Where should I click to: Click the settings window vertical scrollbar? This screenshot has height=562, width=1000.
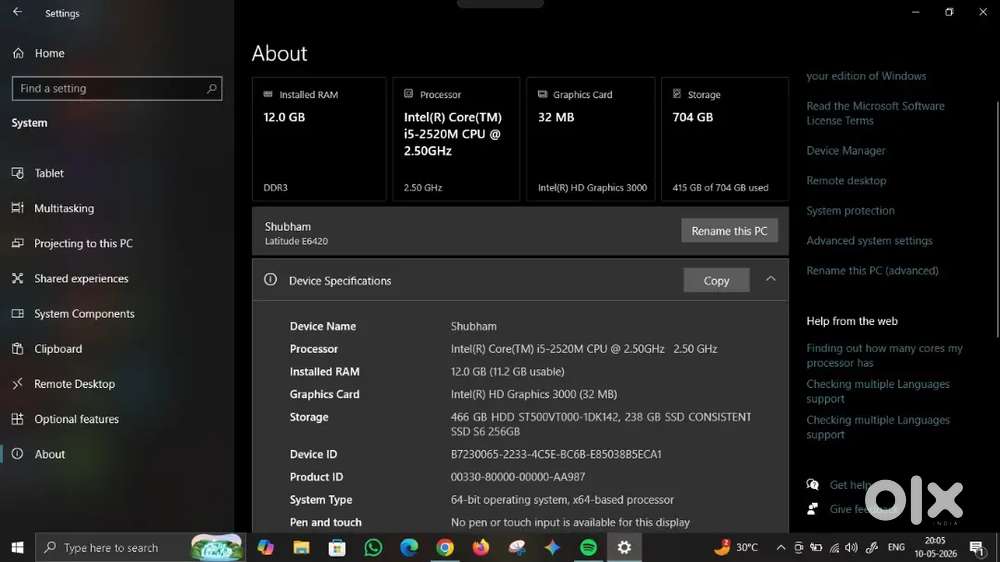[997, 217]
